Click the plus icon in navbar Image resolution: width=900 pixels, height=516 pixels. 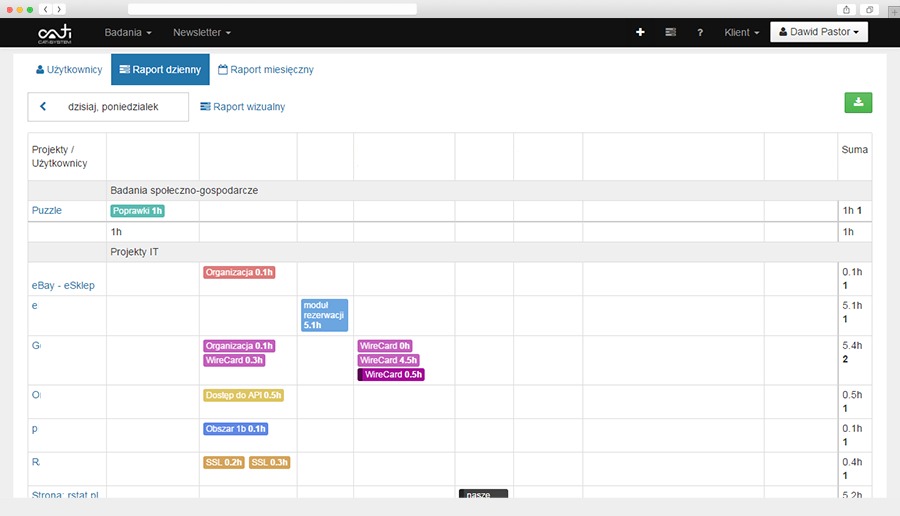(640, 33)
